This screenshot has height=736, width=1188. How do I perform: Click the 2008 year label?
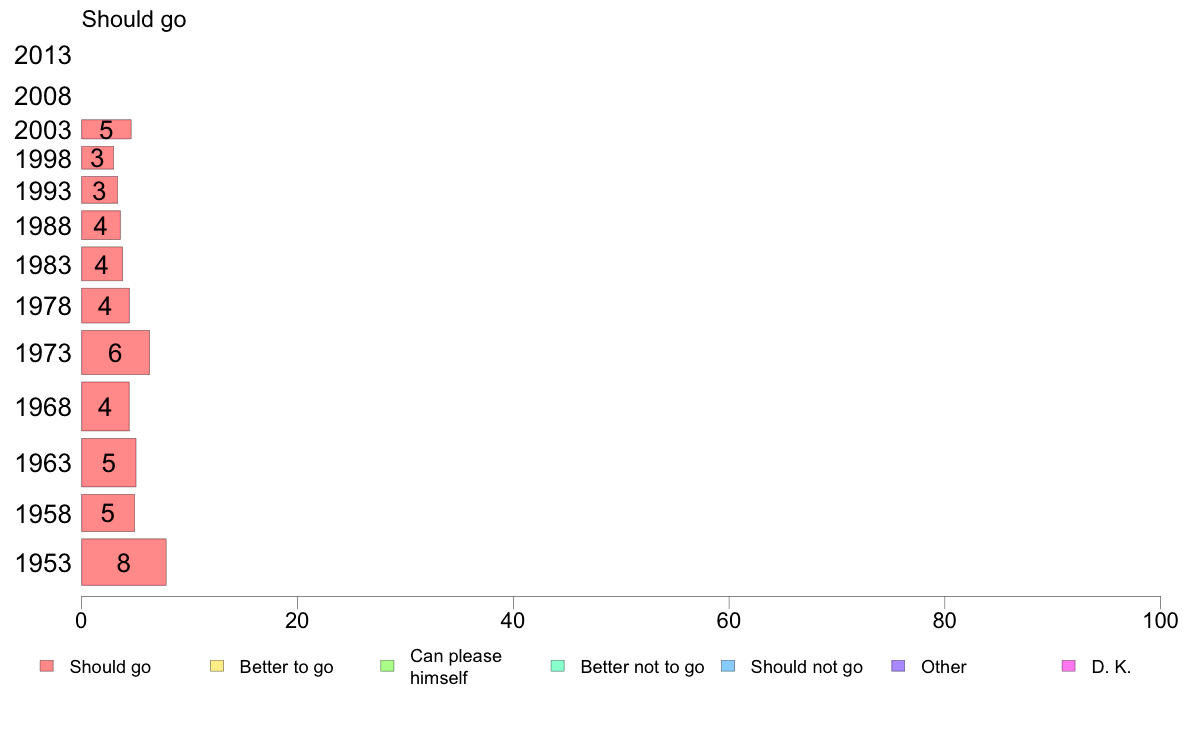(x=42, y=96)
